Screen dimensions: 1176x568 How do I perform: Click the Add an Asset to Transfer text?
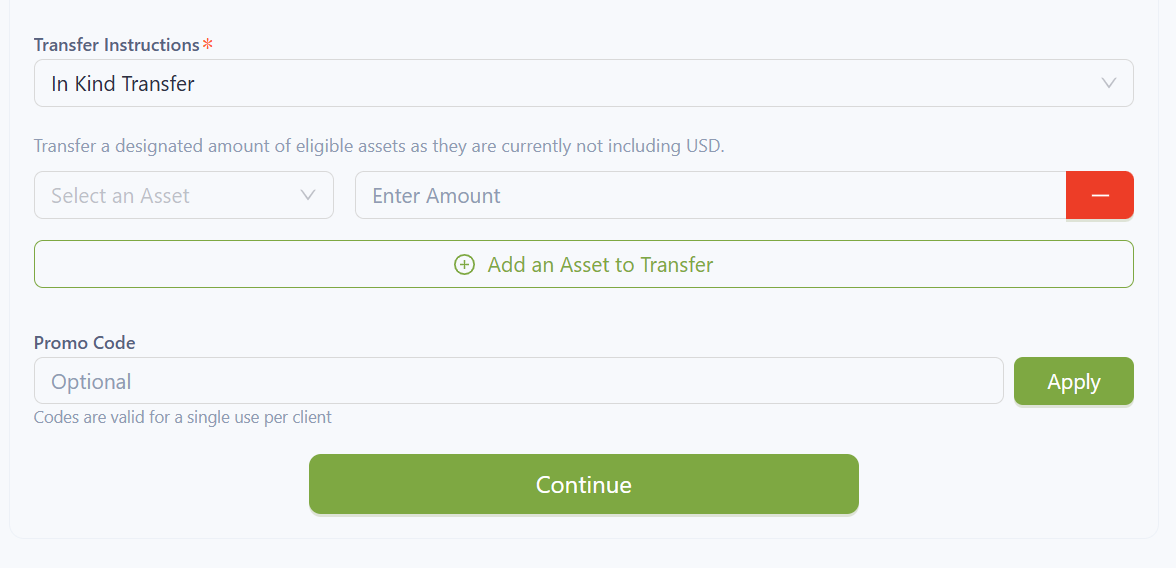pos(600,265)
